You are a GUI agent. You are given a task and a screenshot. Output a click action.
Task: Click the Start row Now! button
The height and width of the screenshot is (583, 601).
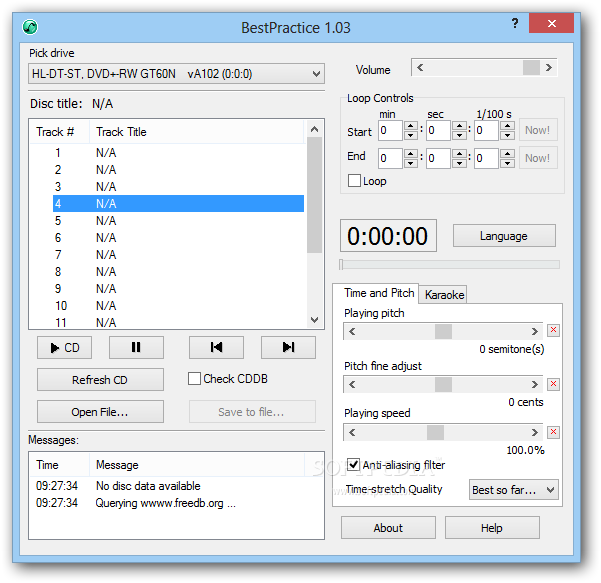click(x=538, y=130)
